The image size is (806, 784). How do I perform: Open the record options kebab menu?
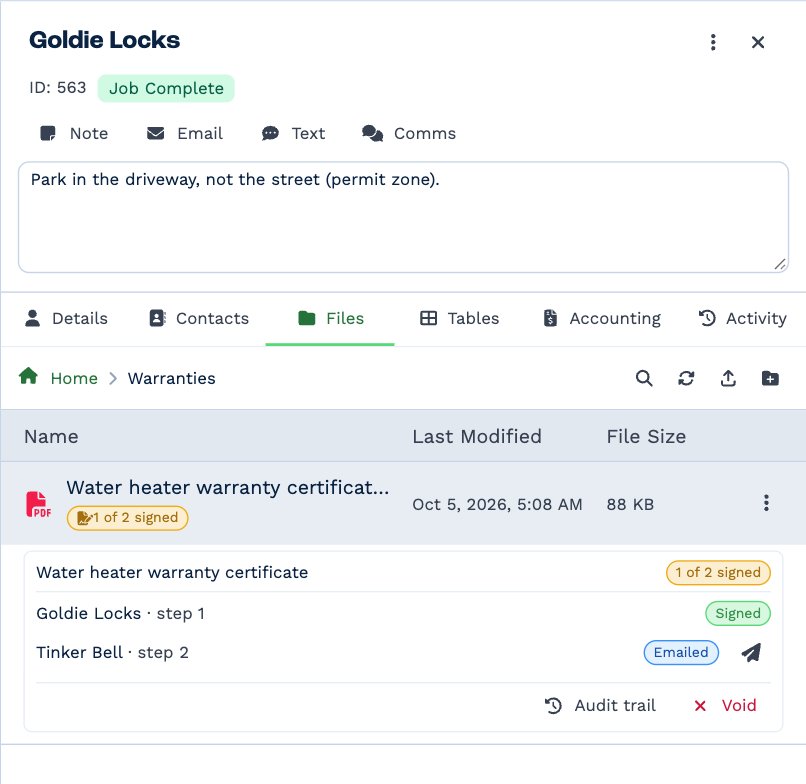713,42
